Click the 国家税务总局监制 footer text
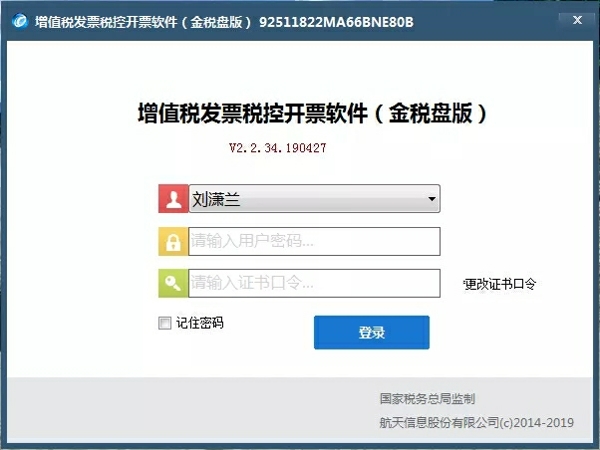The width and height of the screenshot is (600, 450). click(x=427, y=399)
